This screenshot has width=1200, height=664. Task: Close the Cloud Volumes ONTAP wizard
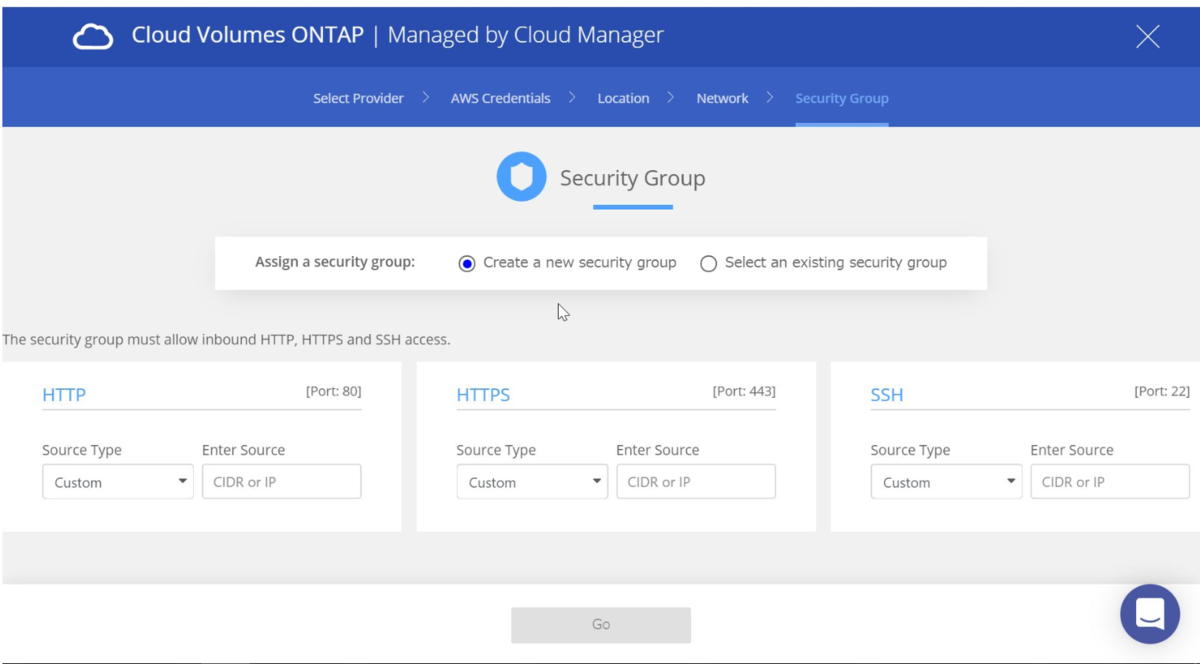coord(1147,36)
